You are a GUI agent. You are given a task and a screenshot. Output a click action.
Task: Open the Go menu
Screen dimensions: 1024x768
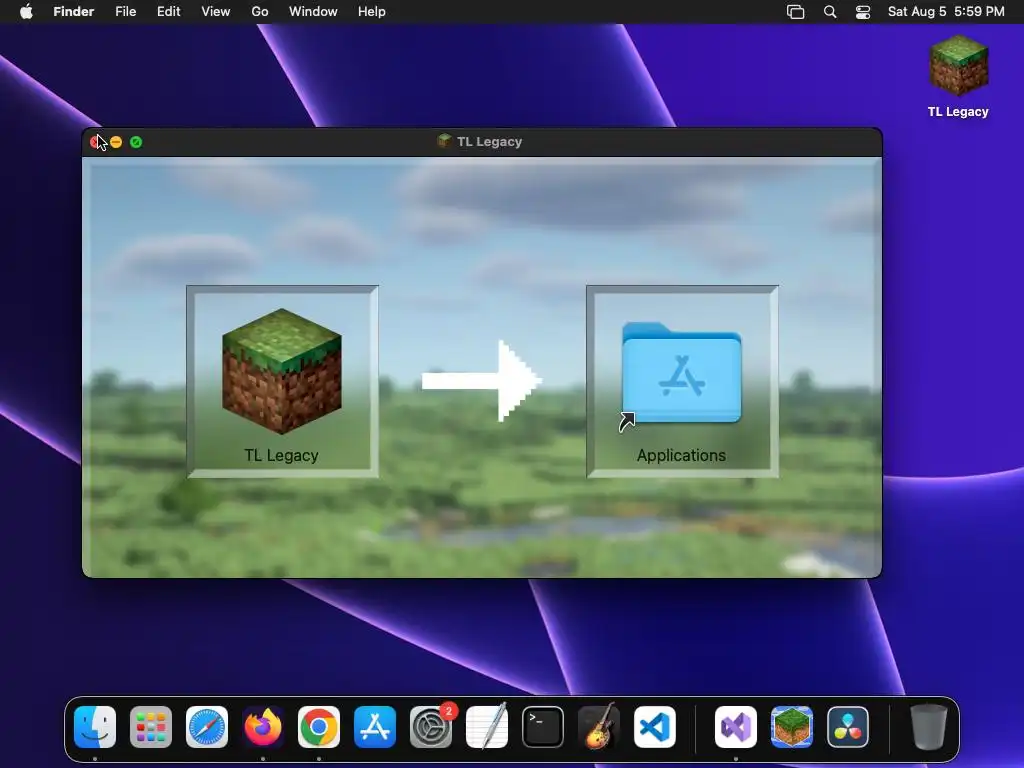tap(260, 12)
